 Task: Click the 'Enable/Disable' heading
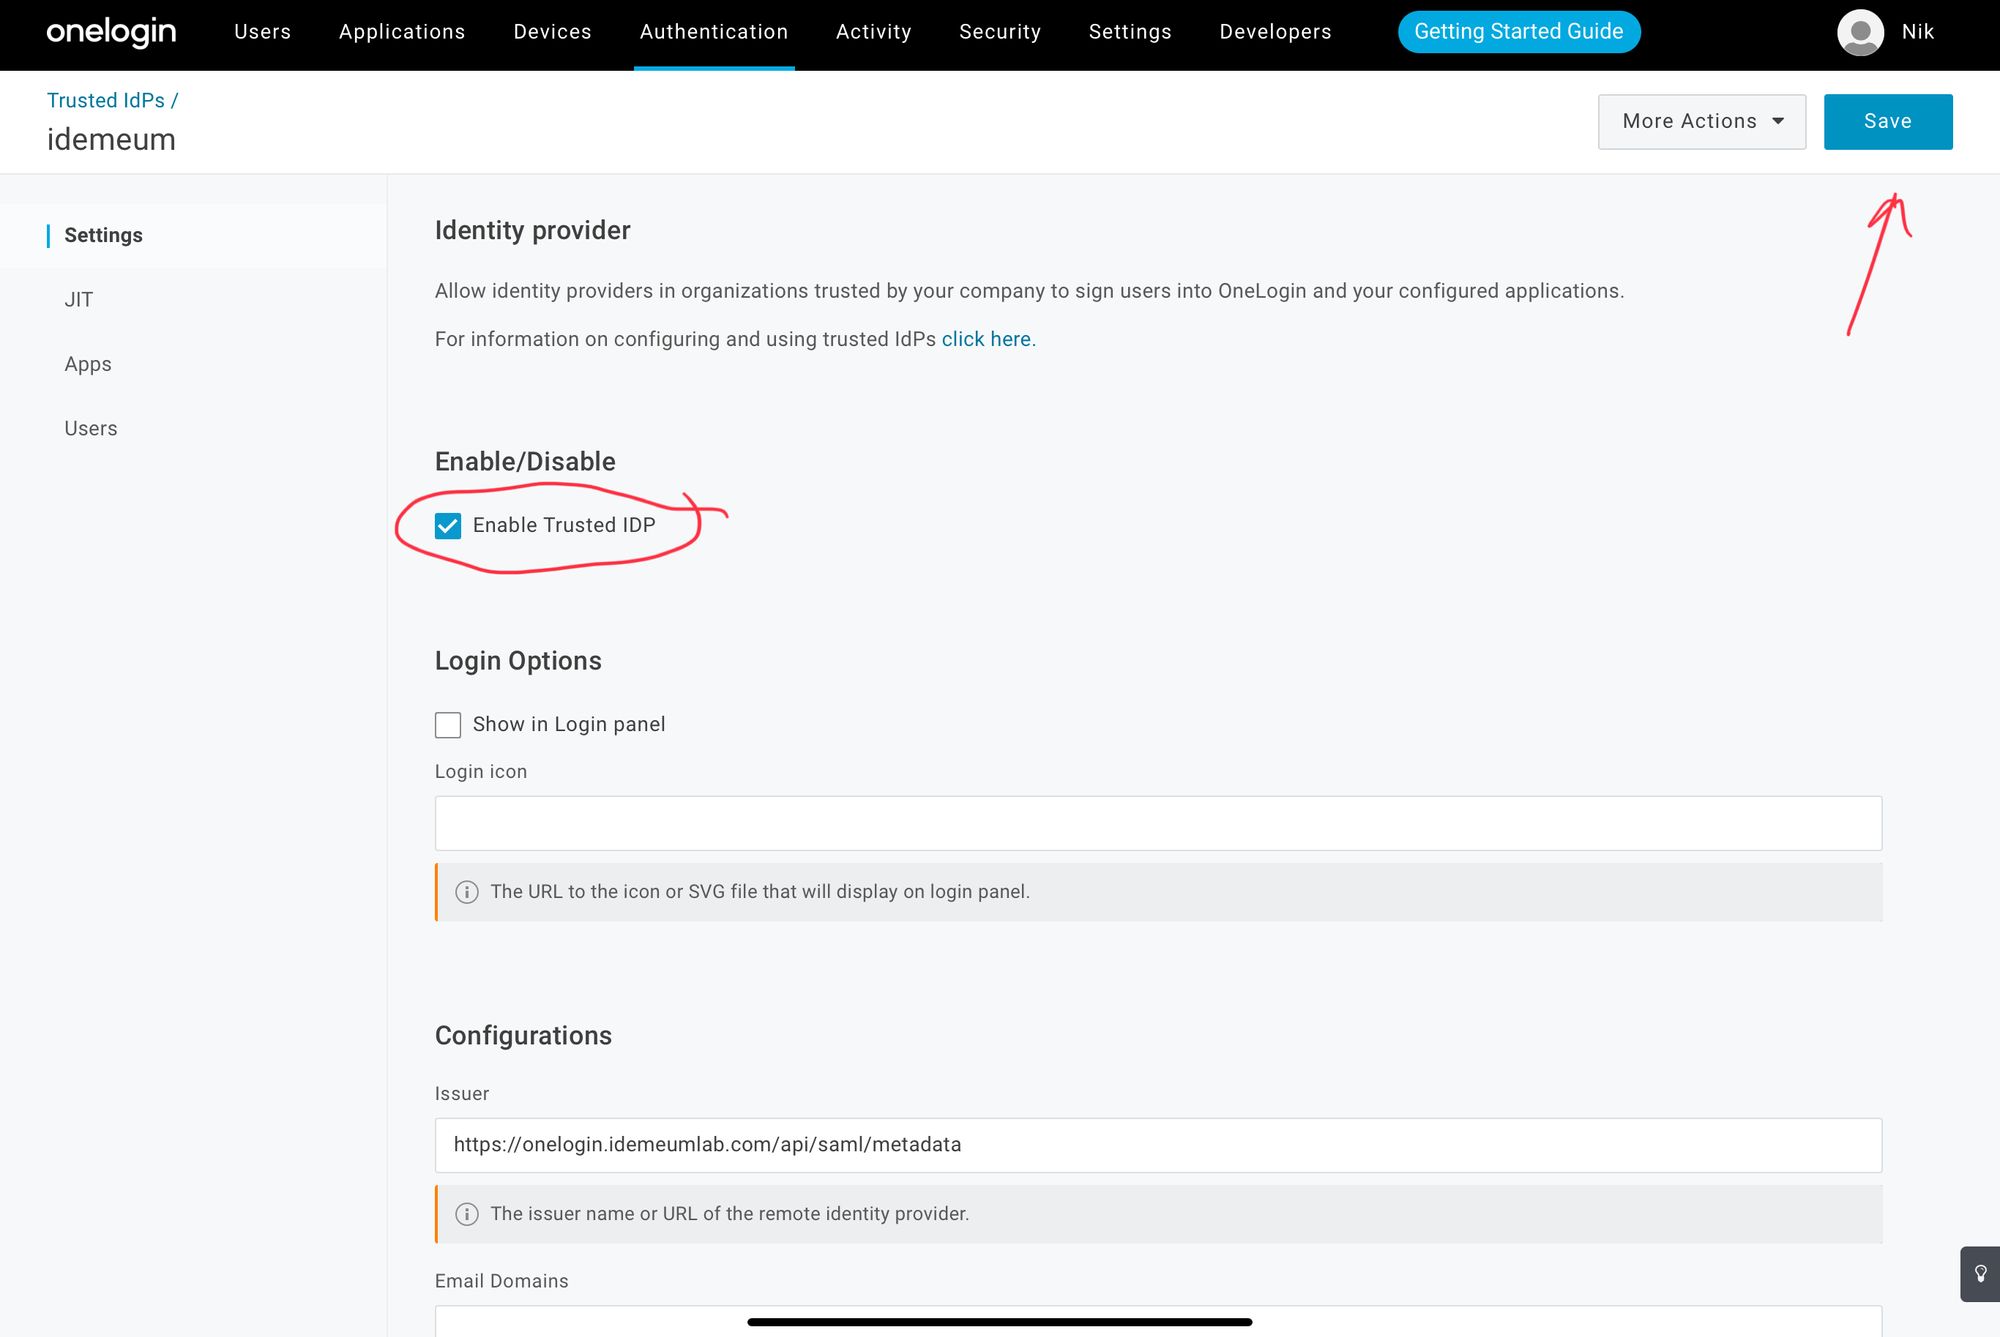point(525,462)
